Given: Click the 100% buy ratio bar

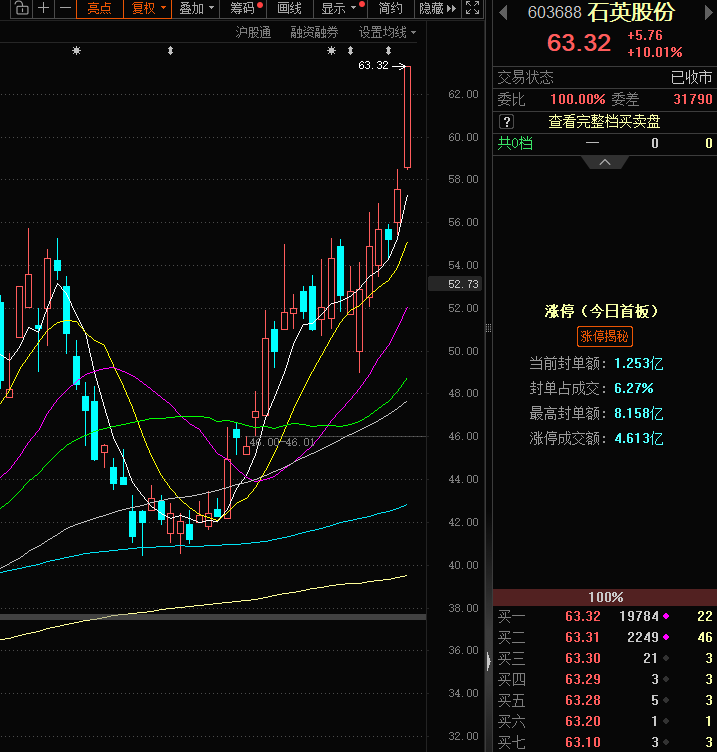Looking at the screenshot, I should tap(605, 597).
